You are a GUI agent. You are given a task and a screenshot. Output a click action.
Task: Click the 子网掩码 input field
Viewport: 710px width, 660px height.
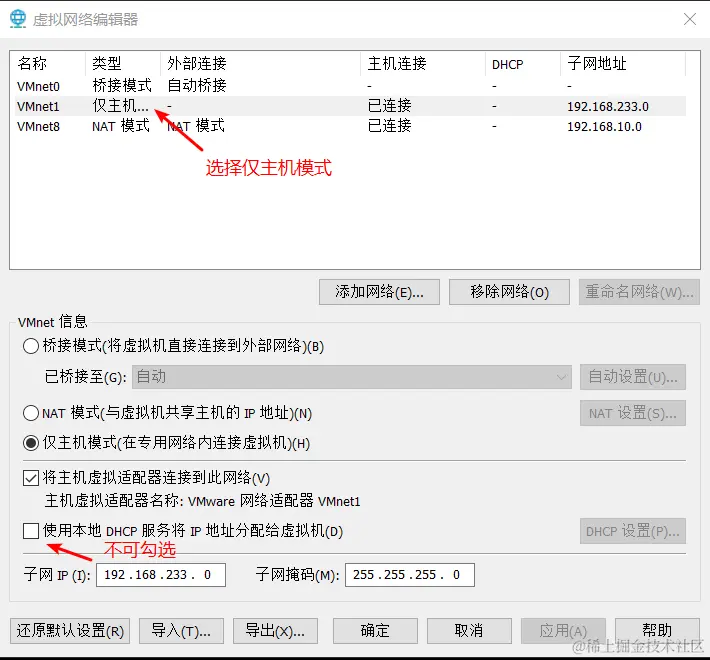tap(410, 575)
